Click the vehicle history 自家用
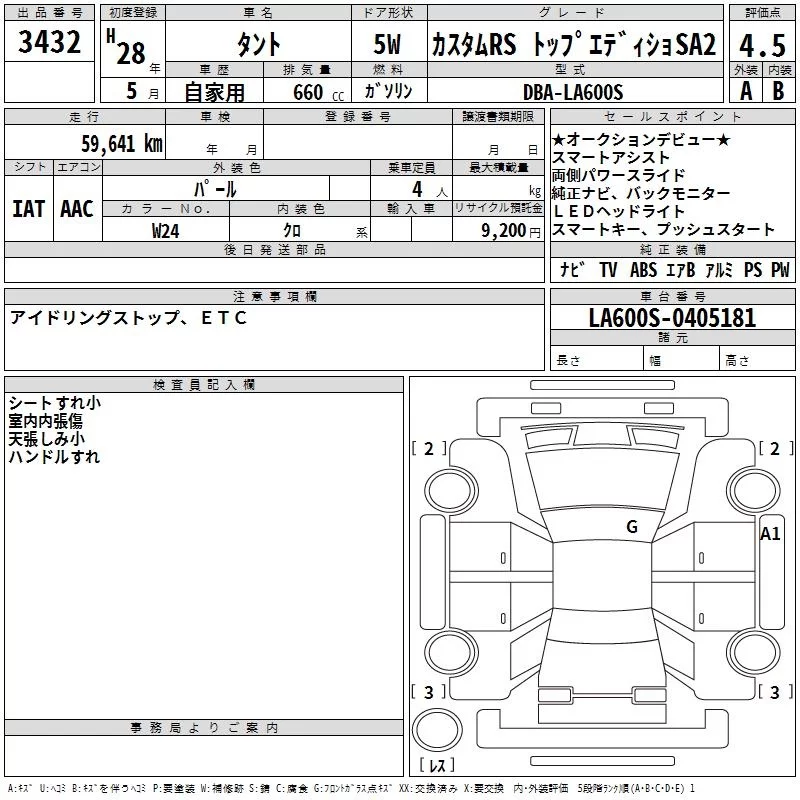 click(x=214, y=92)
